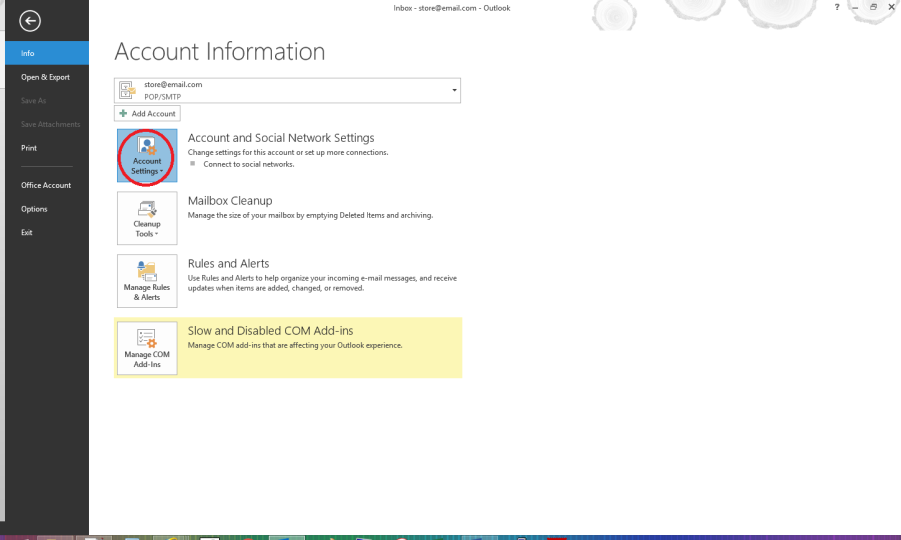Click the account envelope icon in selector
This screenshot has height=540, width=901.
coord(127,90)
